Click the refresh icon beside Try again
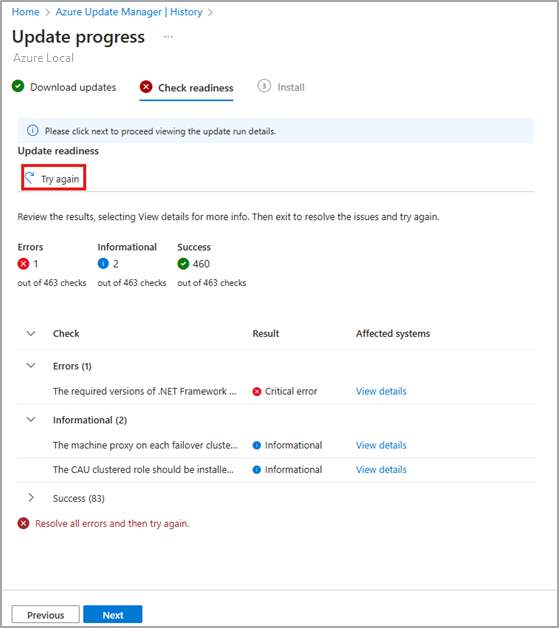 click(30, 178)
